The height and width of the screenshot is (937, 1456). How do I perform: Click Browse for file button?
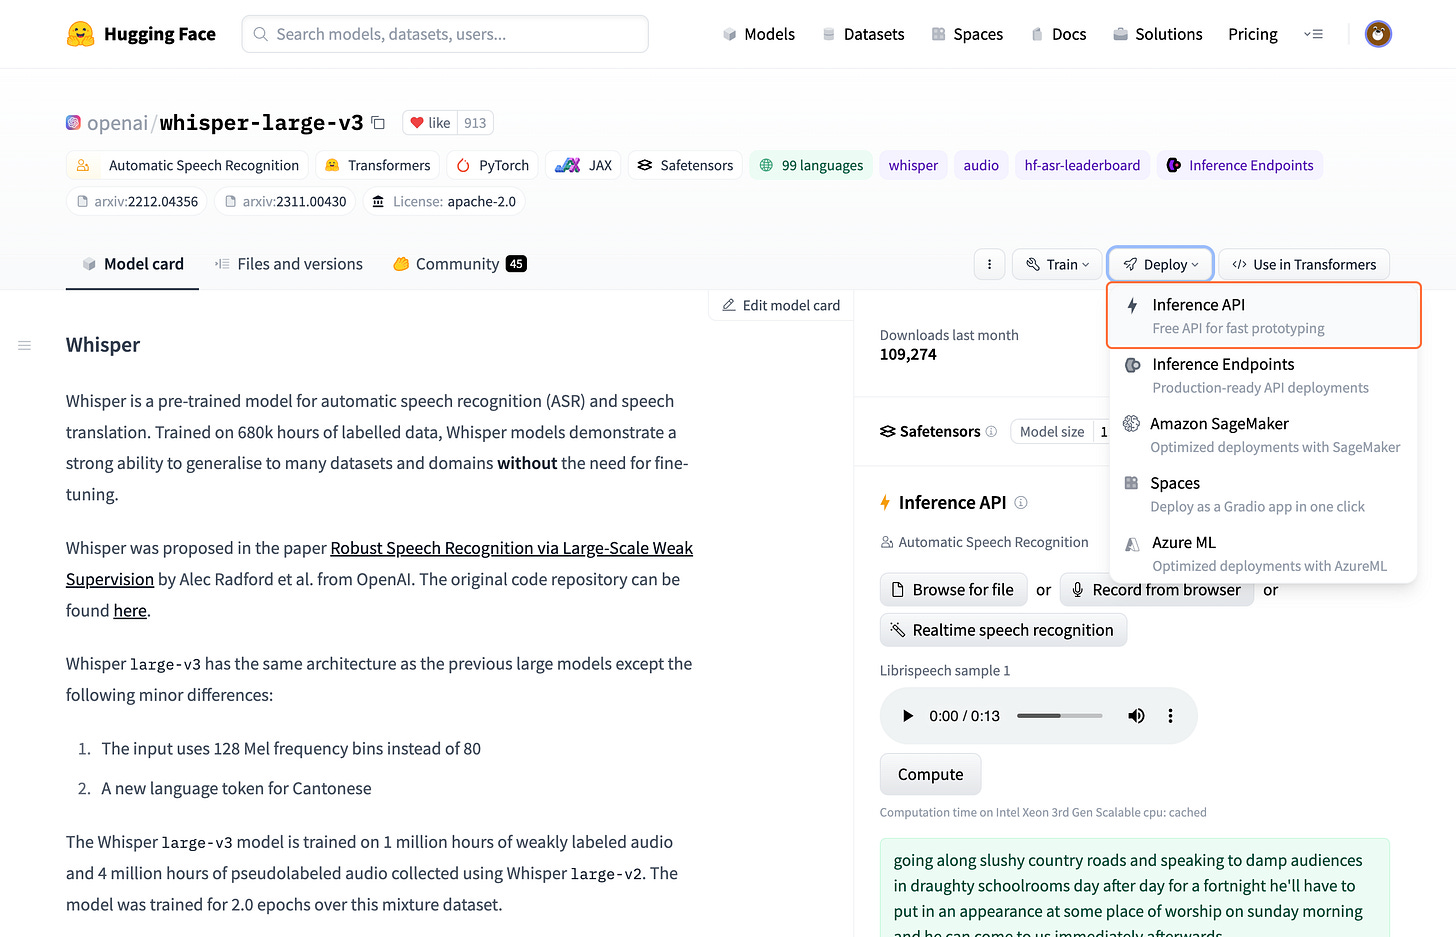952,590
